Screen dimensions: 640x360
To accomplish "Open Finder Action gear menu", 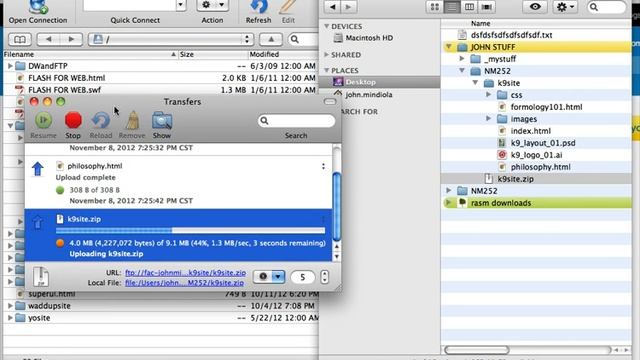I will pyautogui.click(x=565, y=7).
